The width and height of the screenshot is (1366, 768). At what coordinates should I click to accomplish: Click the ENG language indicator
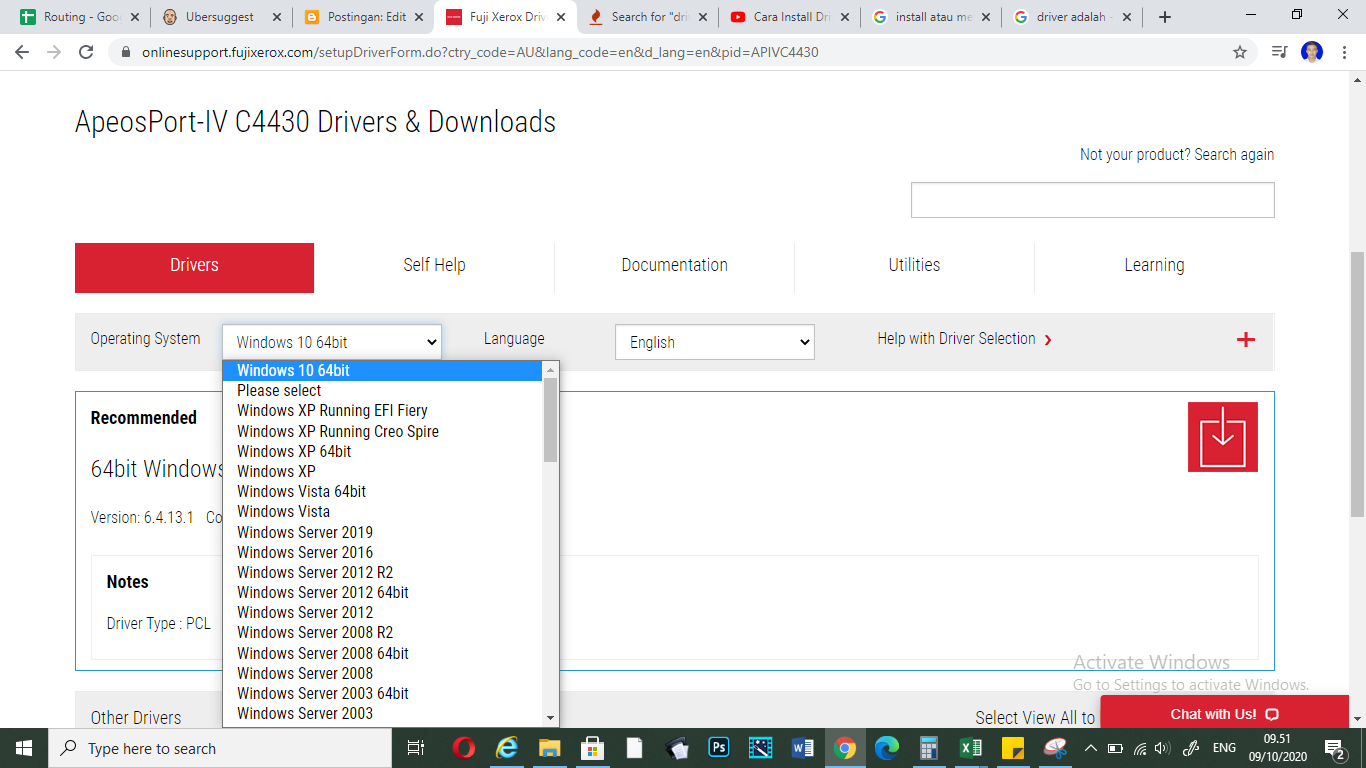pos(1224,748)
